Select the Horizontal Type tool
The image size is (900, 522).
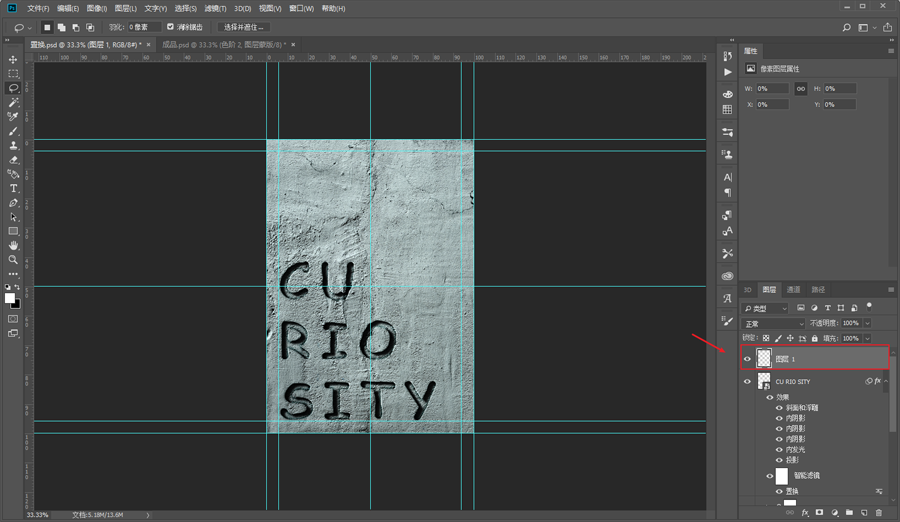point(13,188)
